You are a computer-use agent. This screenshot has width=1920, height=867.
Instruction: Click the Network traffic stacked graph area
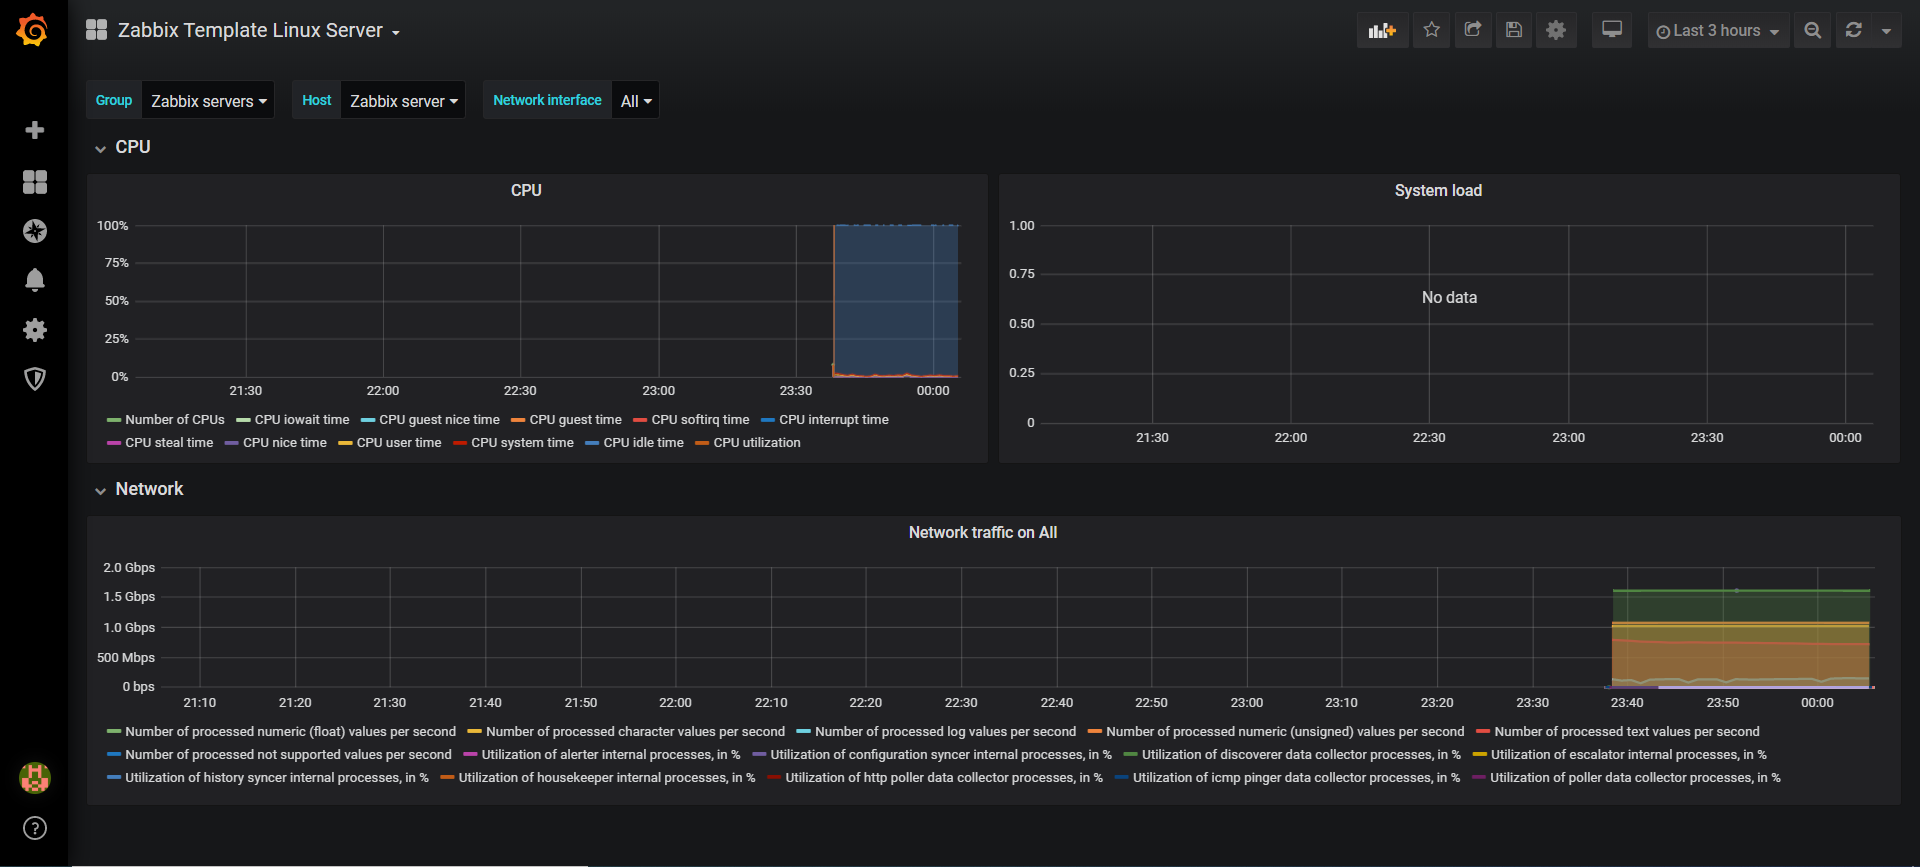[1741, 640]
